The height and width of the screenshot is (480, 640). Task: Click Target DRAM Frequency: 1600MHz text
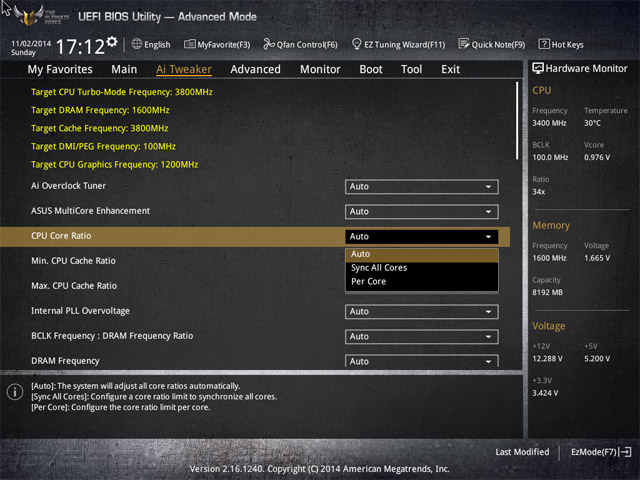100,110
